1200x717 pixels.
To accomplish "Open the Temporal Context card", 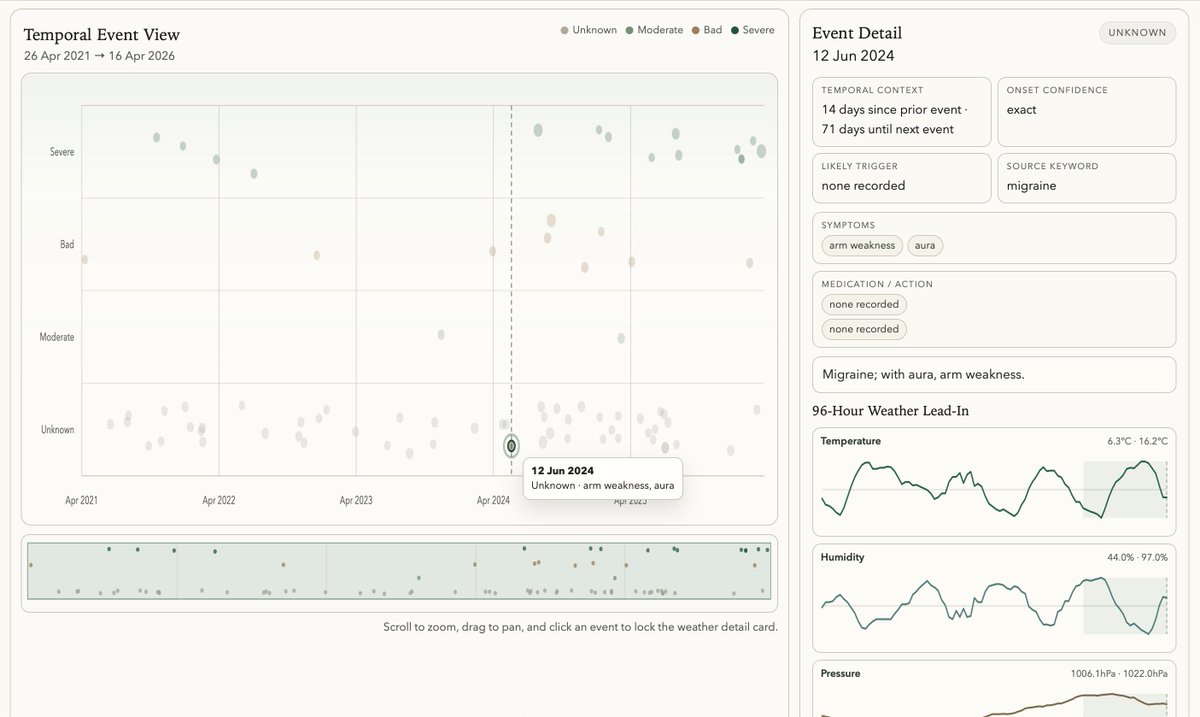I will (902, 112).
